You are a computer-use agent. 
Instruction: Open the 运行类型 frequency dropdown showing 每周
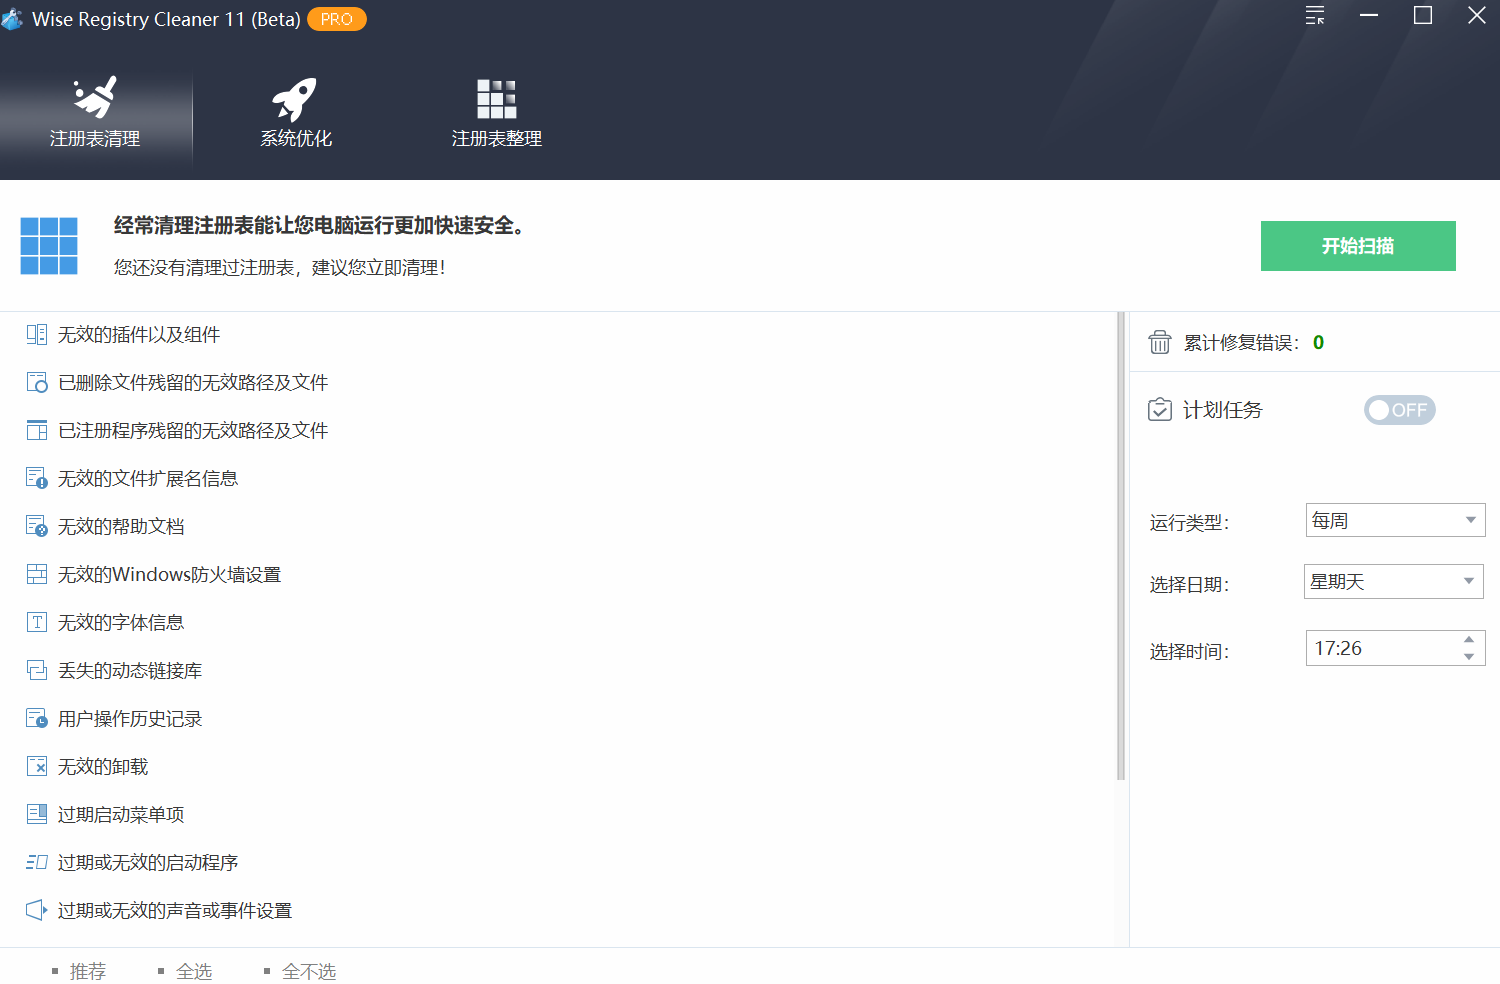[x=1394, y=520]
